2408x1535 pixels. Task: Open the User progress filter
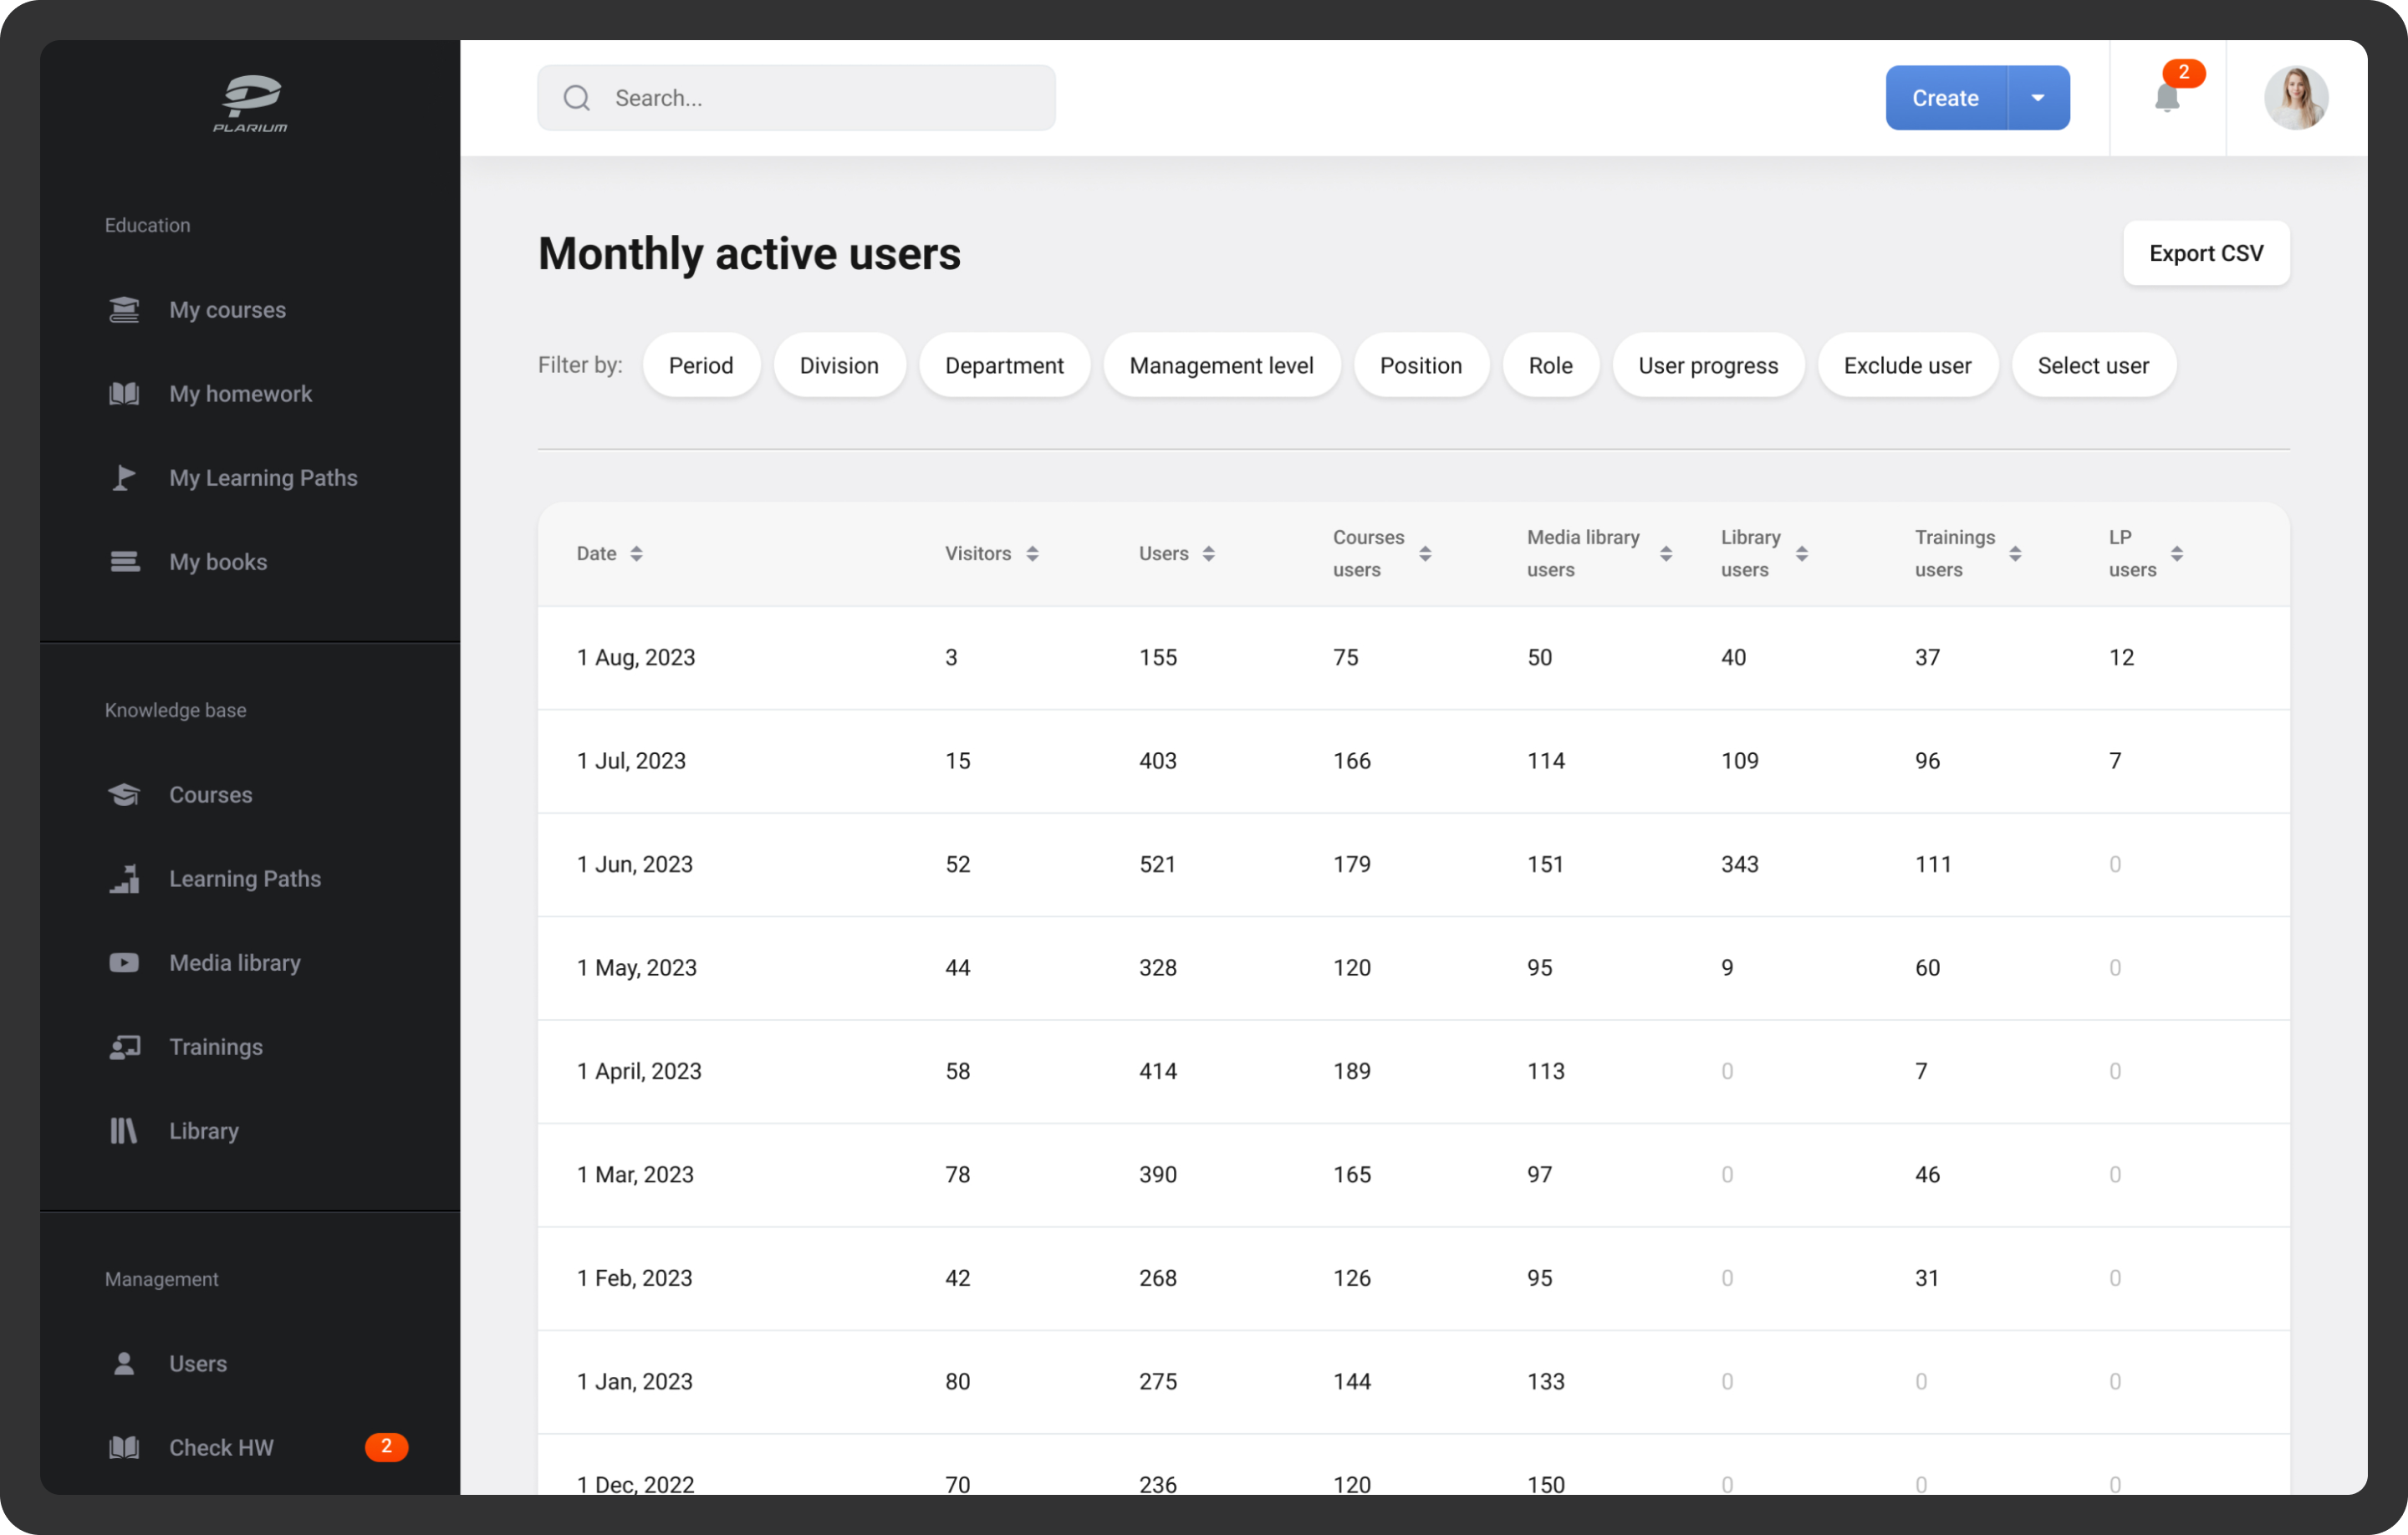click(x=1708, y=365)
